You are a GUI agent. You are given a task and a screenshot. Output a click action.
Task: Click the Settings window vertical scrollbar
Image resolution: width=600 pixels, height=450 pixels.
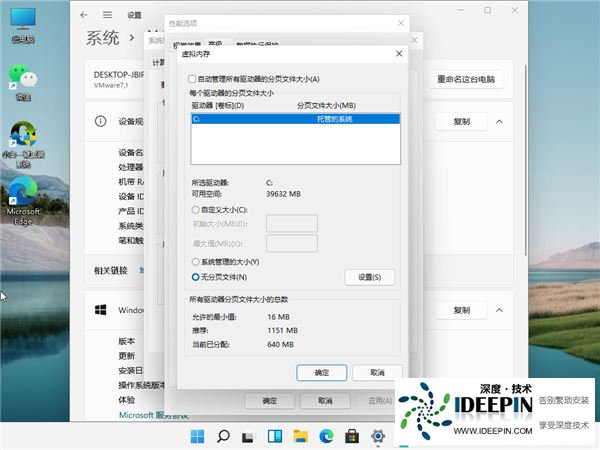(x=526, y=161)
